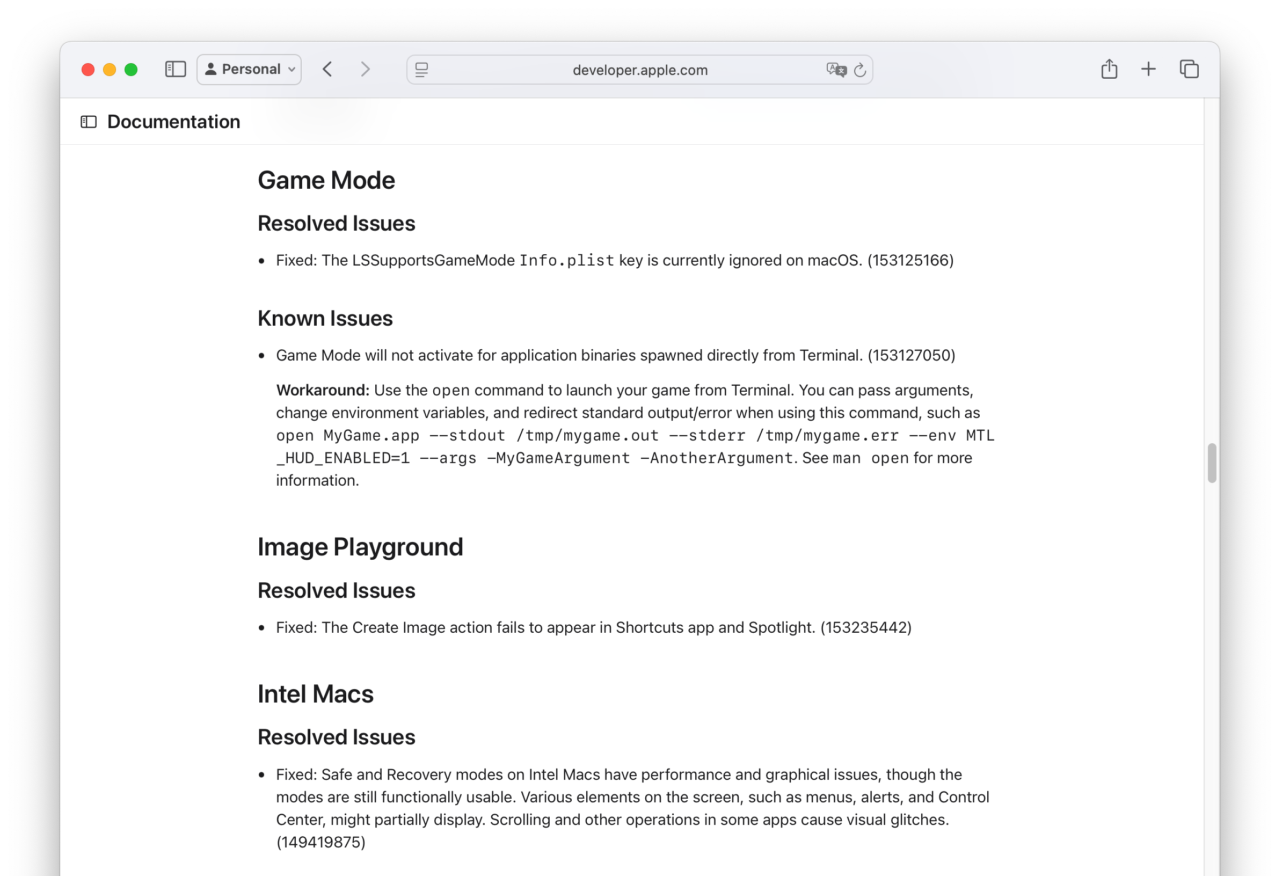Reload the current page
This screenshot has height=876, width=1280.
coord(859,70)
